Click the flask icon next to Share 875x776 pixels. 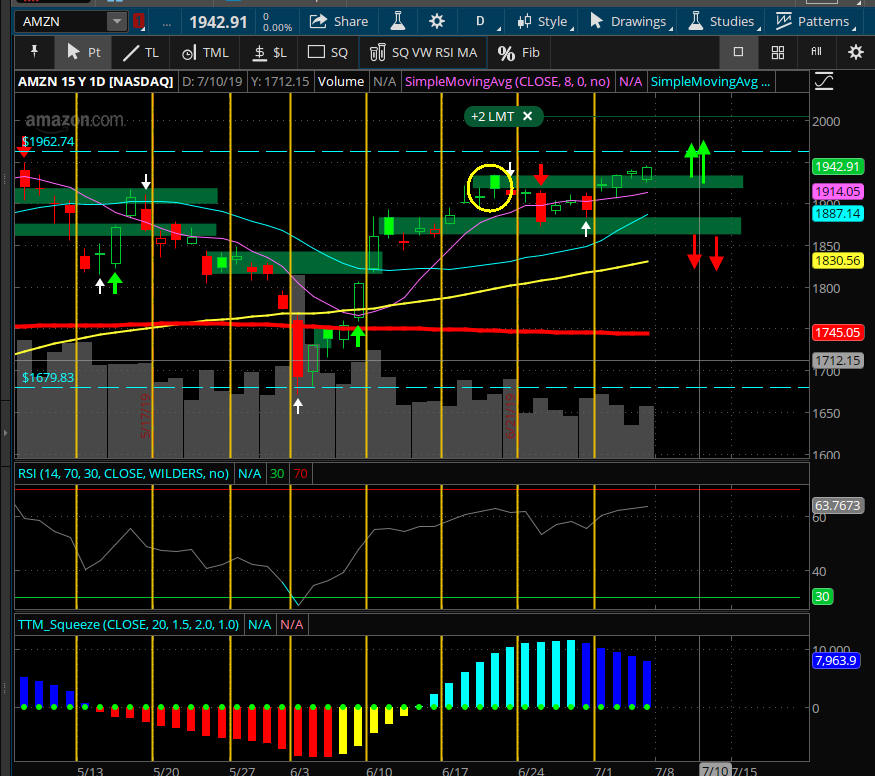click(x=399, y=21)
